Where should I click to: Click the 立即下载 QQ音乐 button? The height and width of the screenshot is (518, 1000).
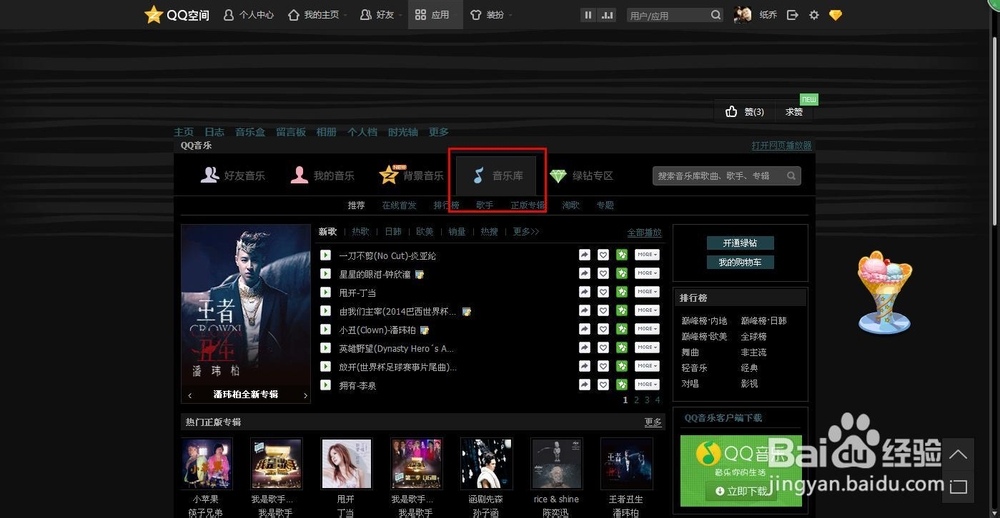click(x=741, y=491)
